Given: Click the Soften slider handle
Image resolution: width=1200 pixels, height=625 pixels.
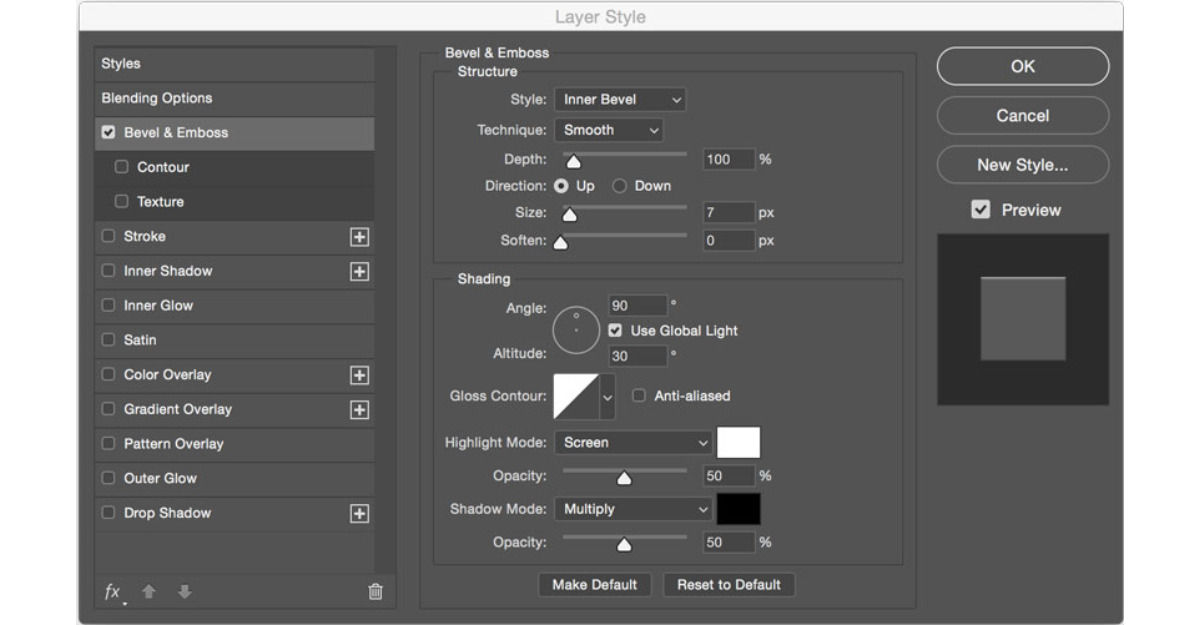Looking at the screenshot, I should [560, 242].
